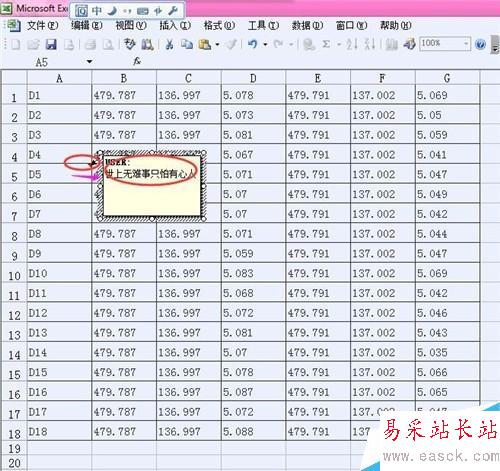Click the IME Chinese mode 中 icon
The image size is (500, 471).
(x=97, y=11)
